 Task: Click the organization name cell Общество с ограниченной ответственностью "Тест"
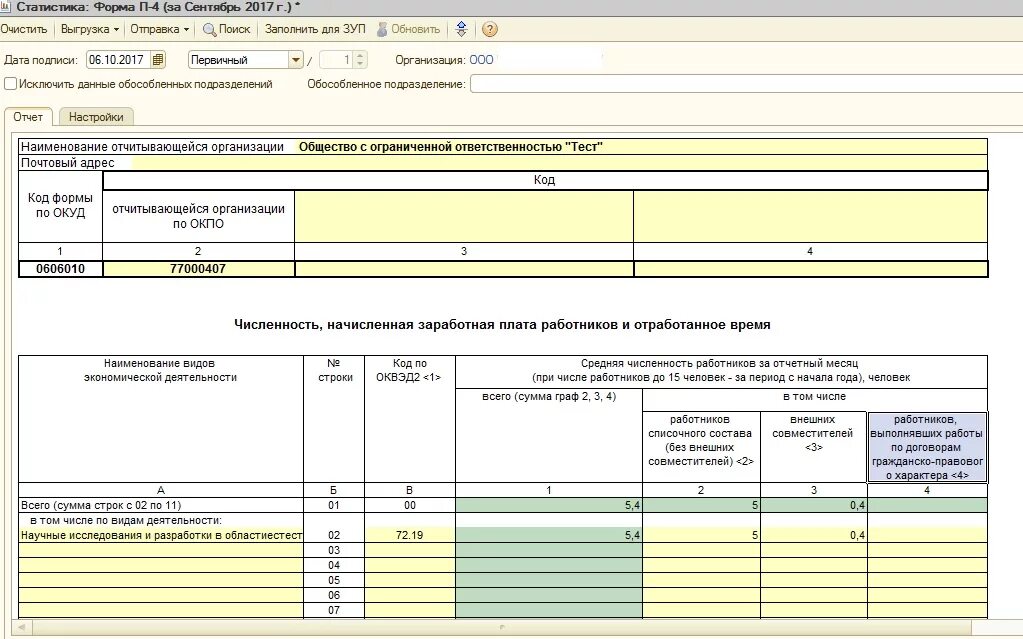[642, 147]
